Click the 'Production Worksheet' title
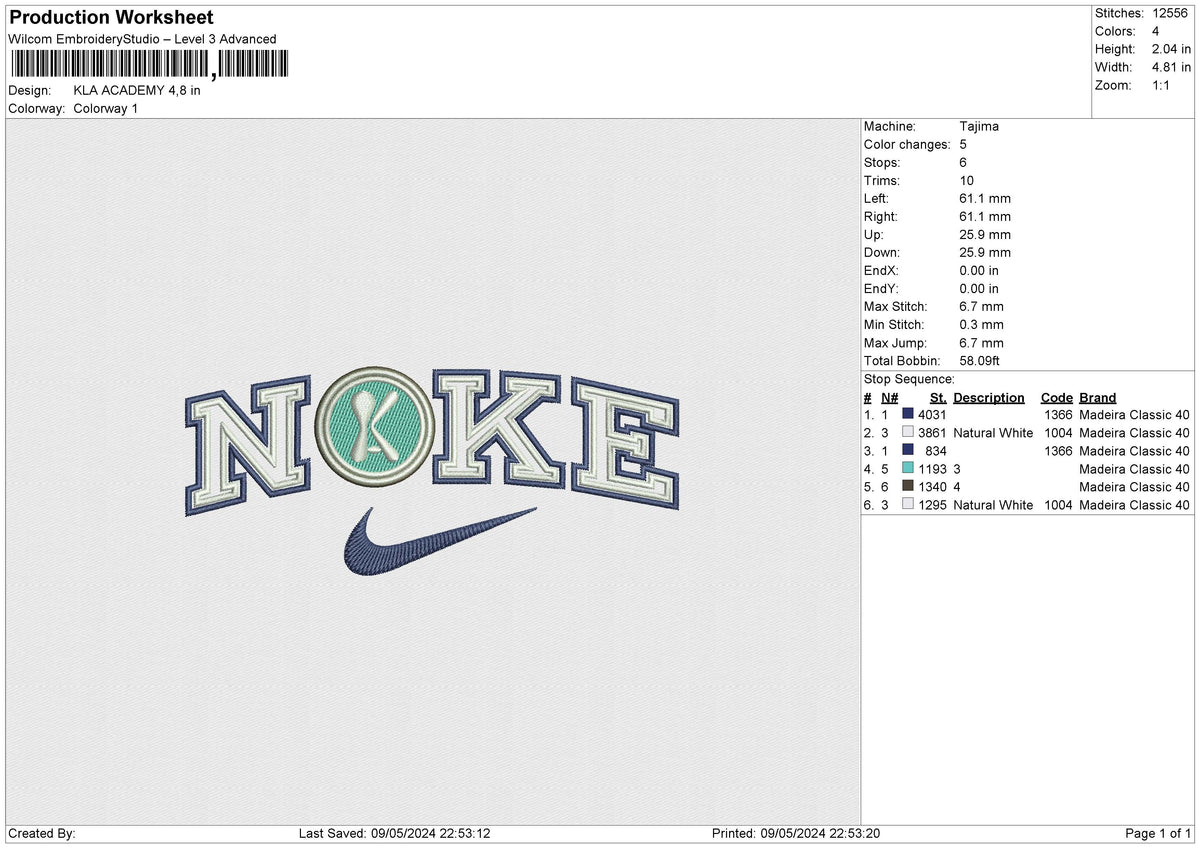The width and height of the screenshot is (1200, 848). 111,18
